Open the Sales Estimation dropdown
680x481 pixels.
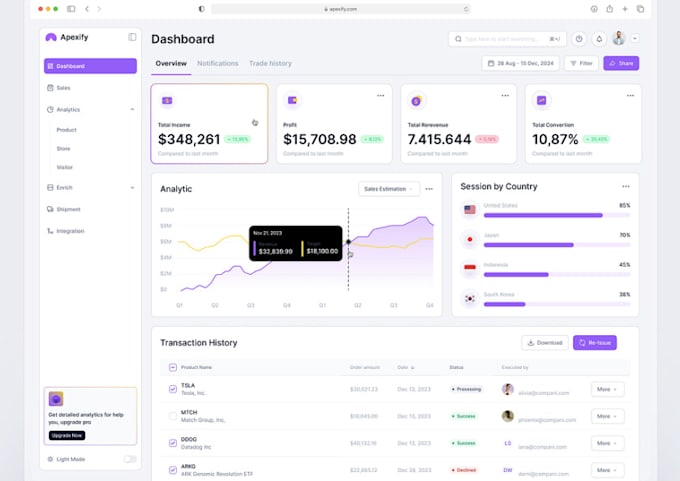(x=389, y=189)
